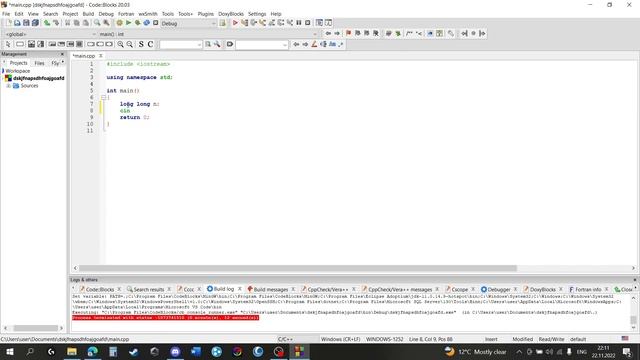Click the Undo toolbar icon
The height and width of the screenshot is (360, 640).
click(47, 23)
